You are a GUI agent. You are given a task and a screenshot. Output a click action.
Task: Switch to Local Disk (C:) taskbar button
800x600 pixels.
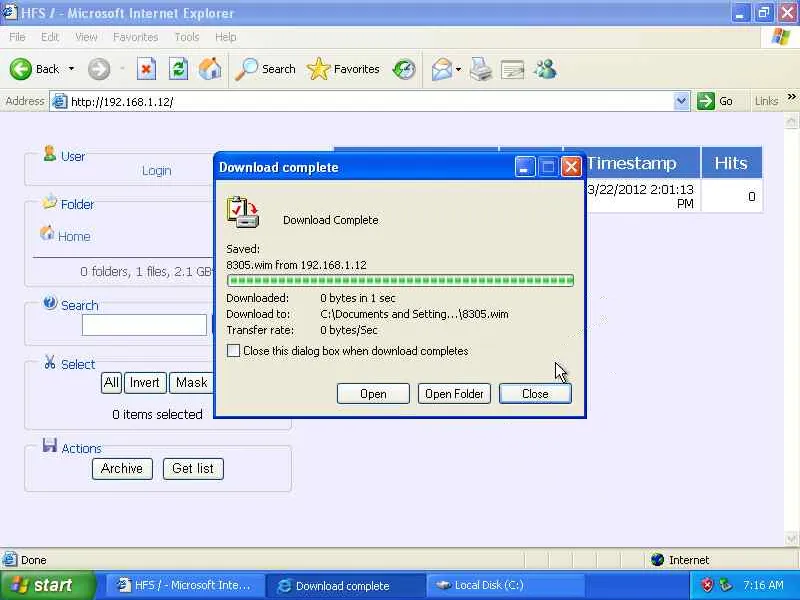505,585
